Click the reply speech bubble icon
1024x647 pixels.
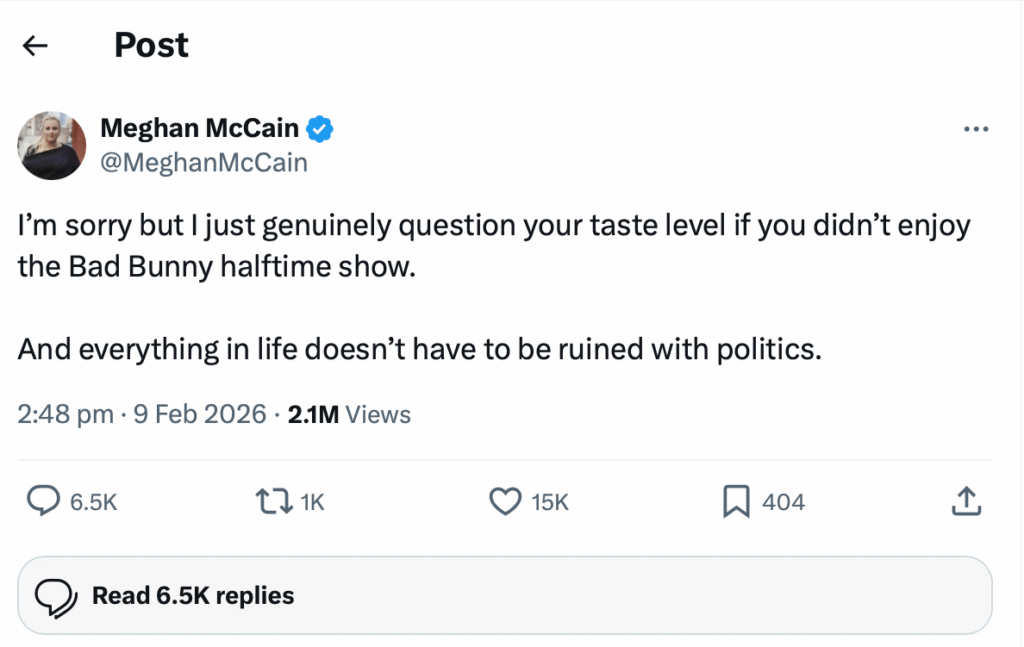[42, 501]
